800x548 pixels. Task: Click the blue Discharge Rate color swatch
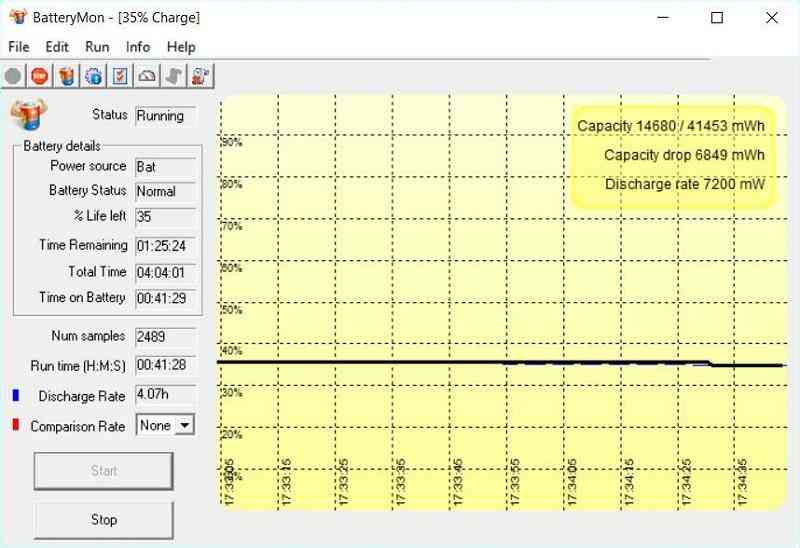(x=16, y=395)
